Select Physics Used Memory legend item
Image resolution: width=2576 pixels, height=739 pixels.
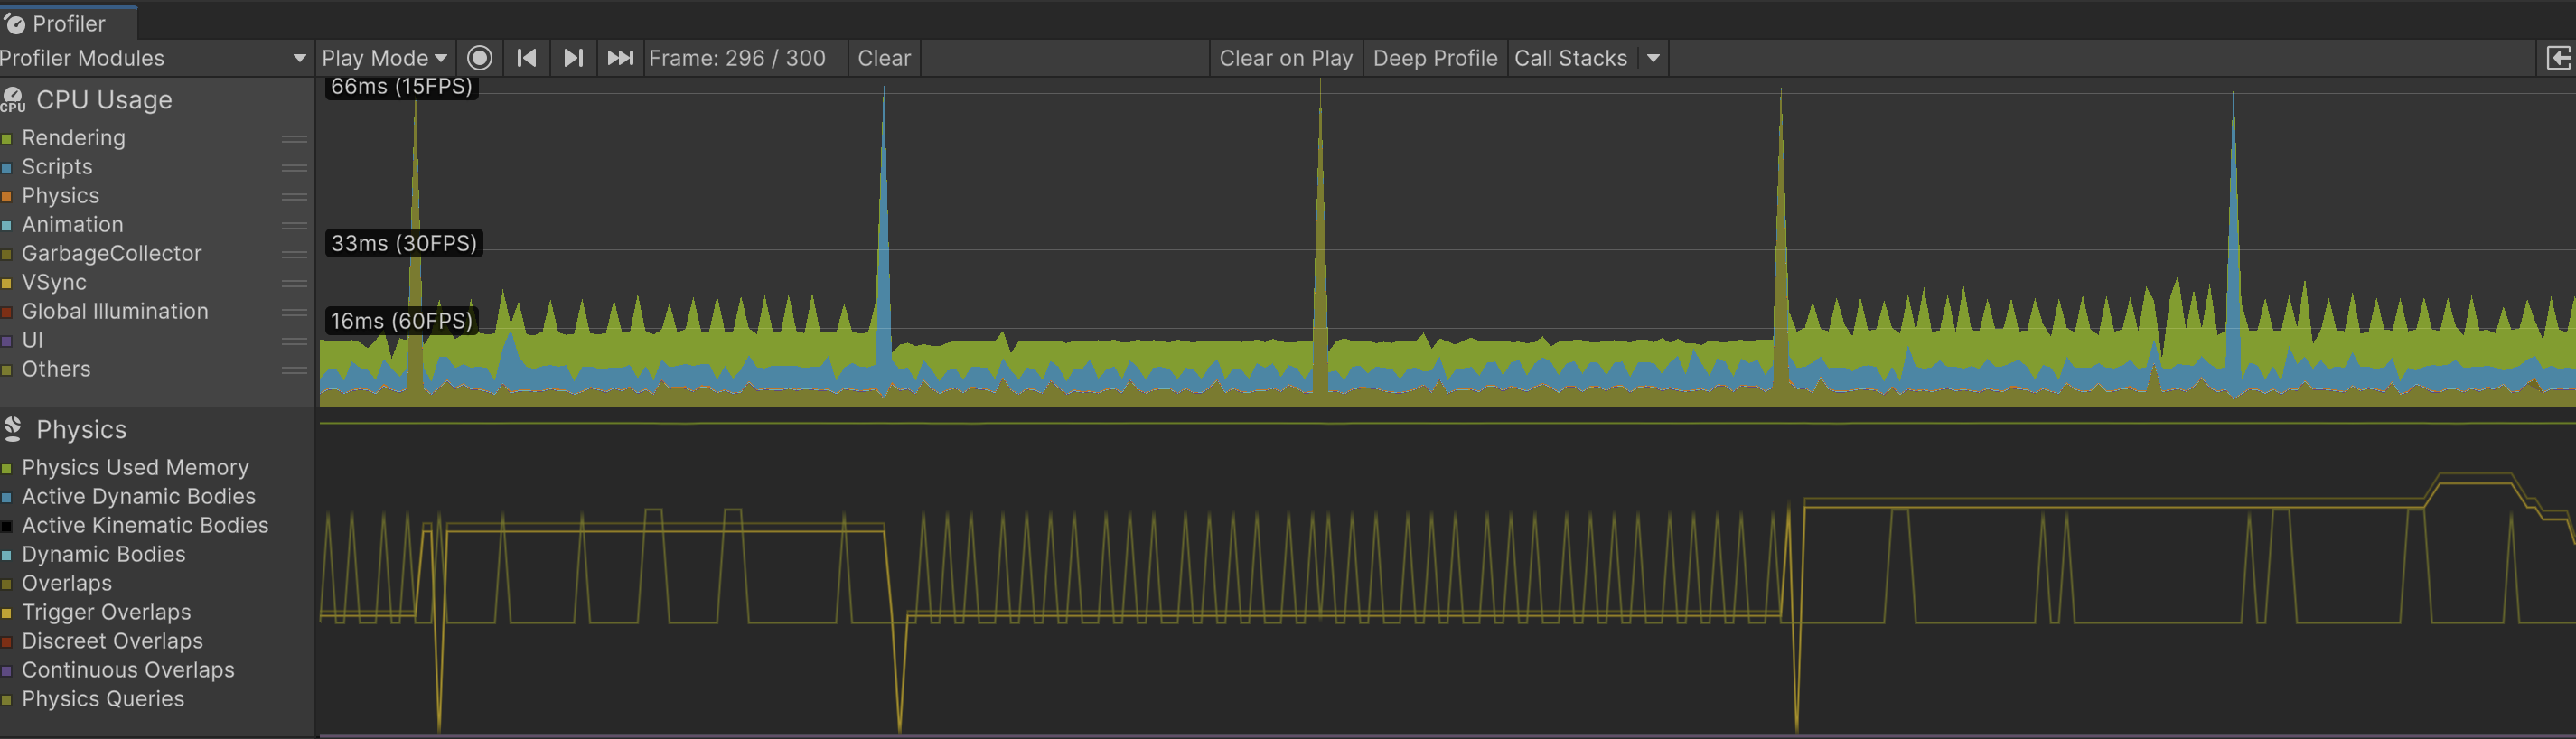pos(135,467)
